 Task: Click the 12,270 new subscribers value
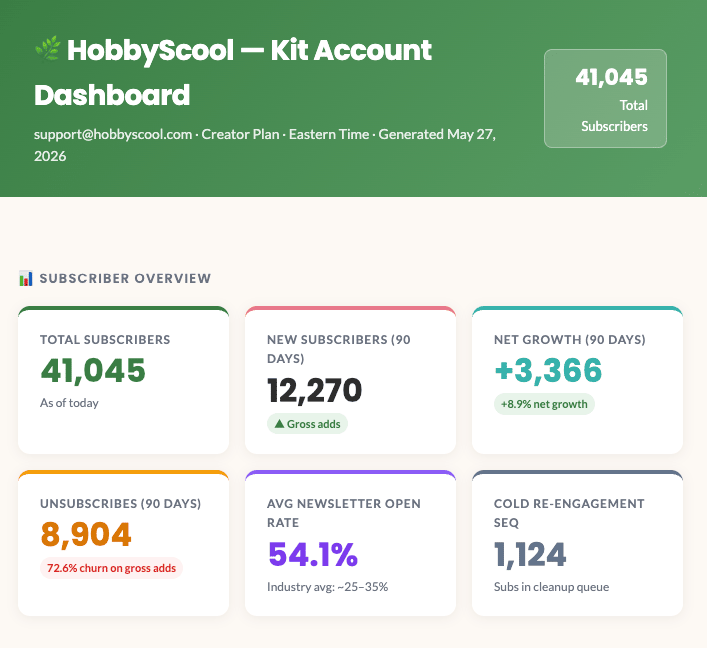(x=314, y=390)
